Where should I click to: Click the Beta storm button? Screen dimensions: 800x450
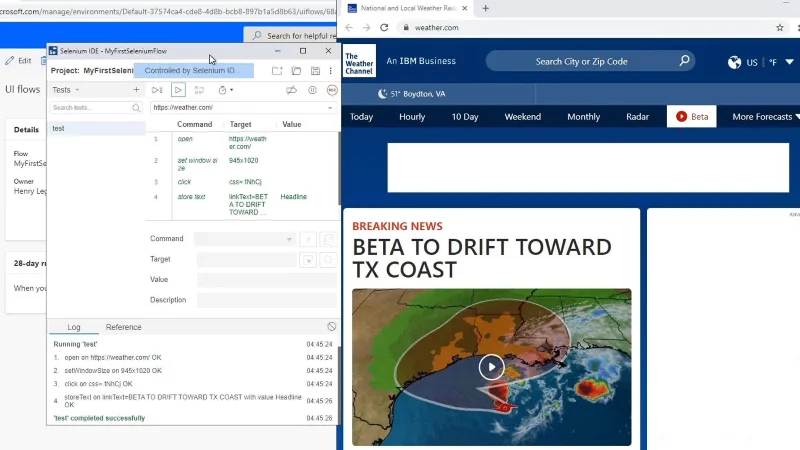(x=691, y=117)
